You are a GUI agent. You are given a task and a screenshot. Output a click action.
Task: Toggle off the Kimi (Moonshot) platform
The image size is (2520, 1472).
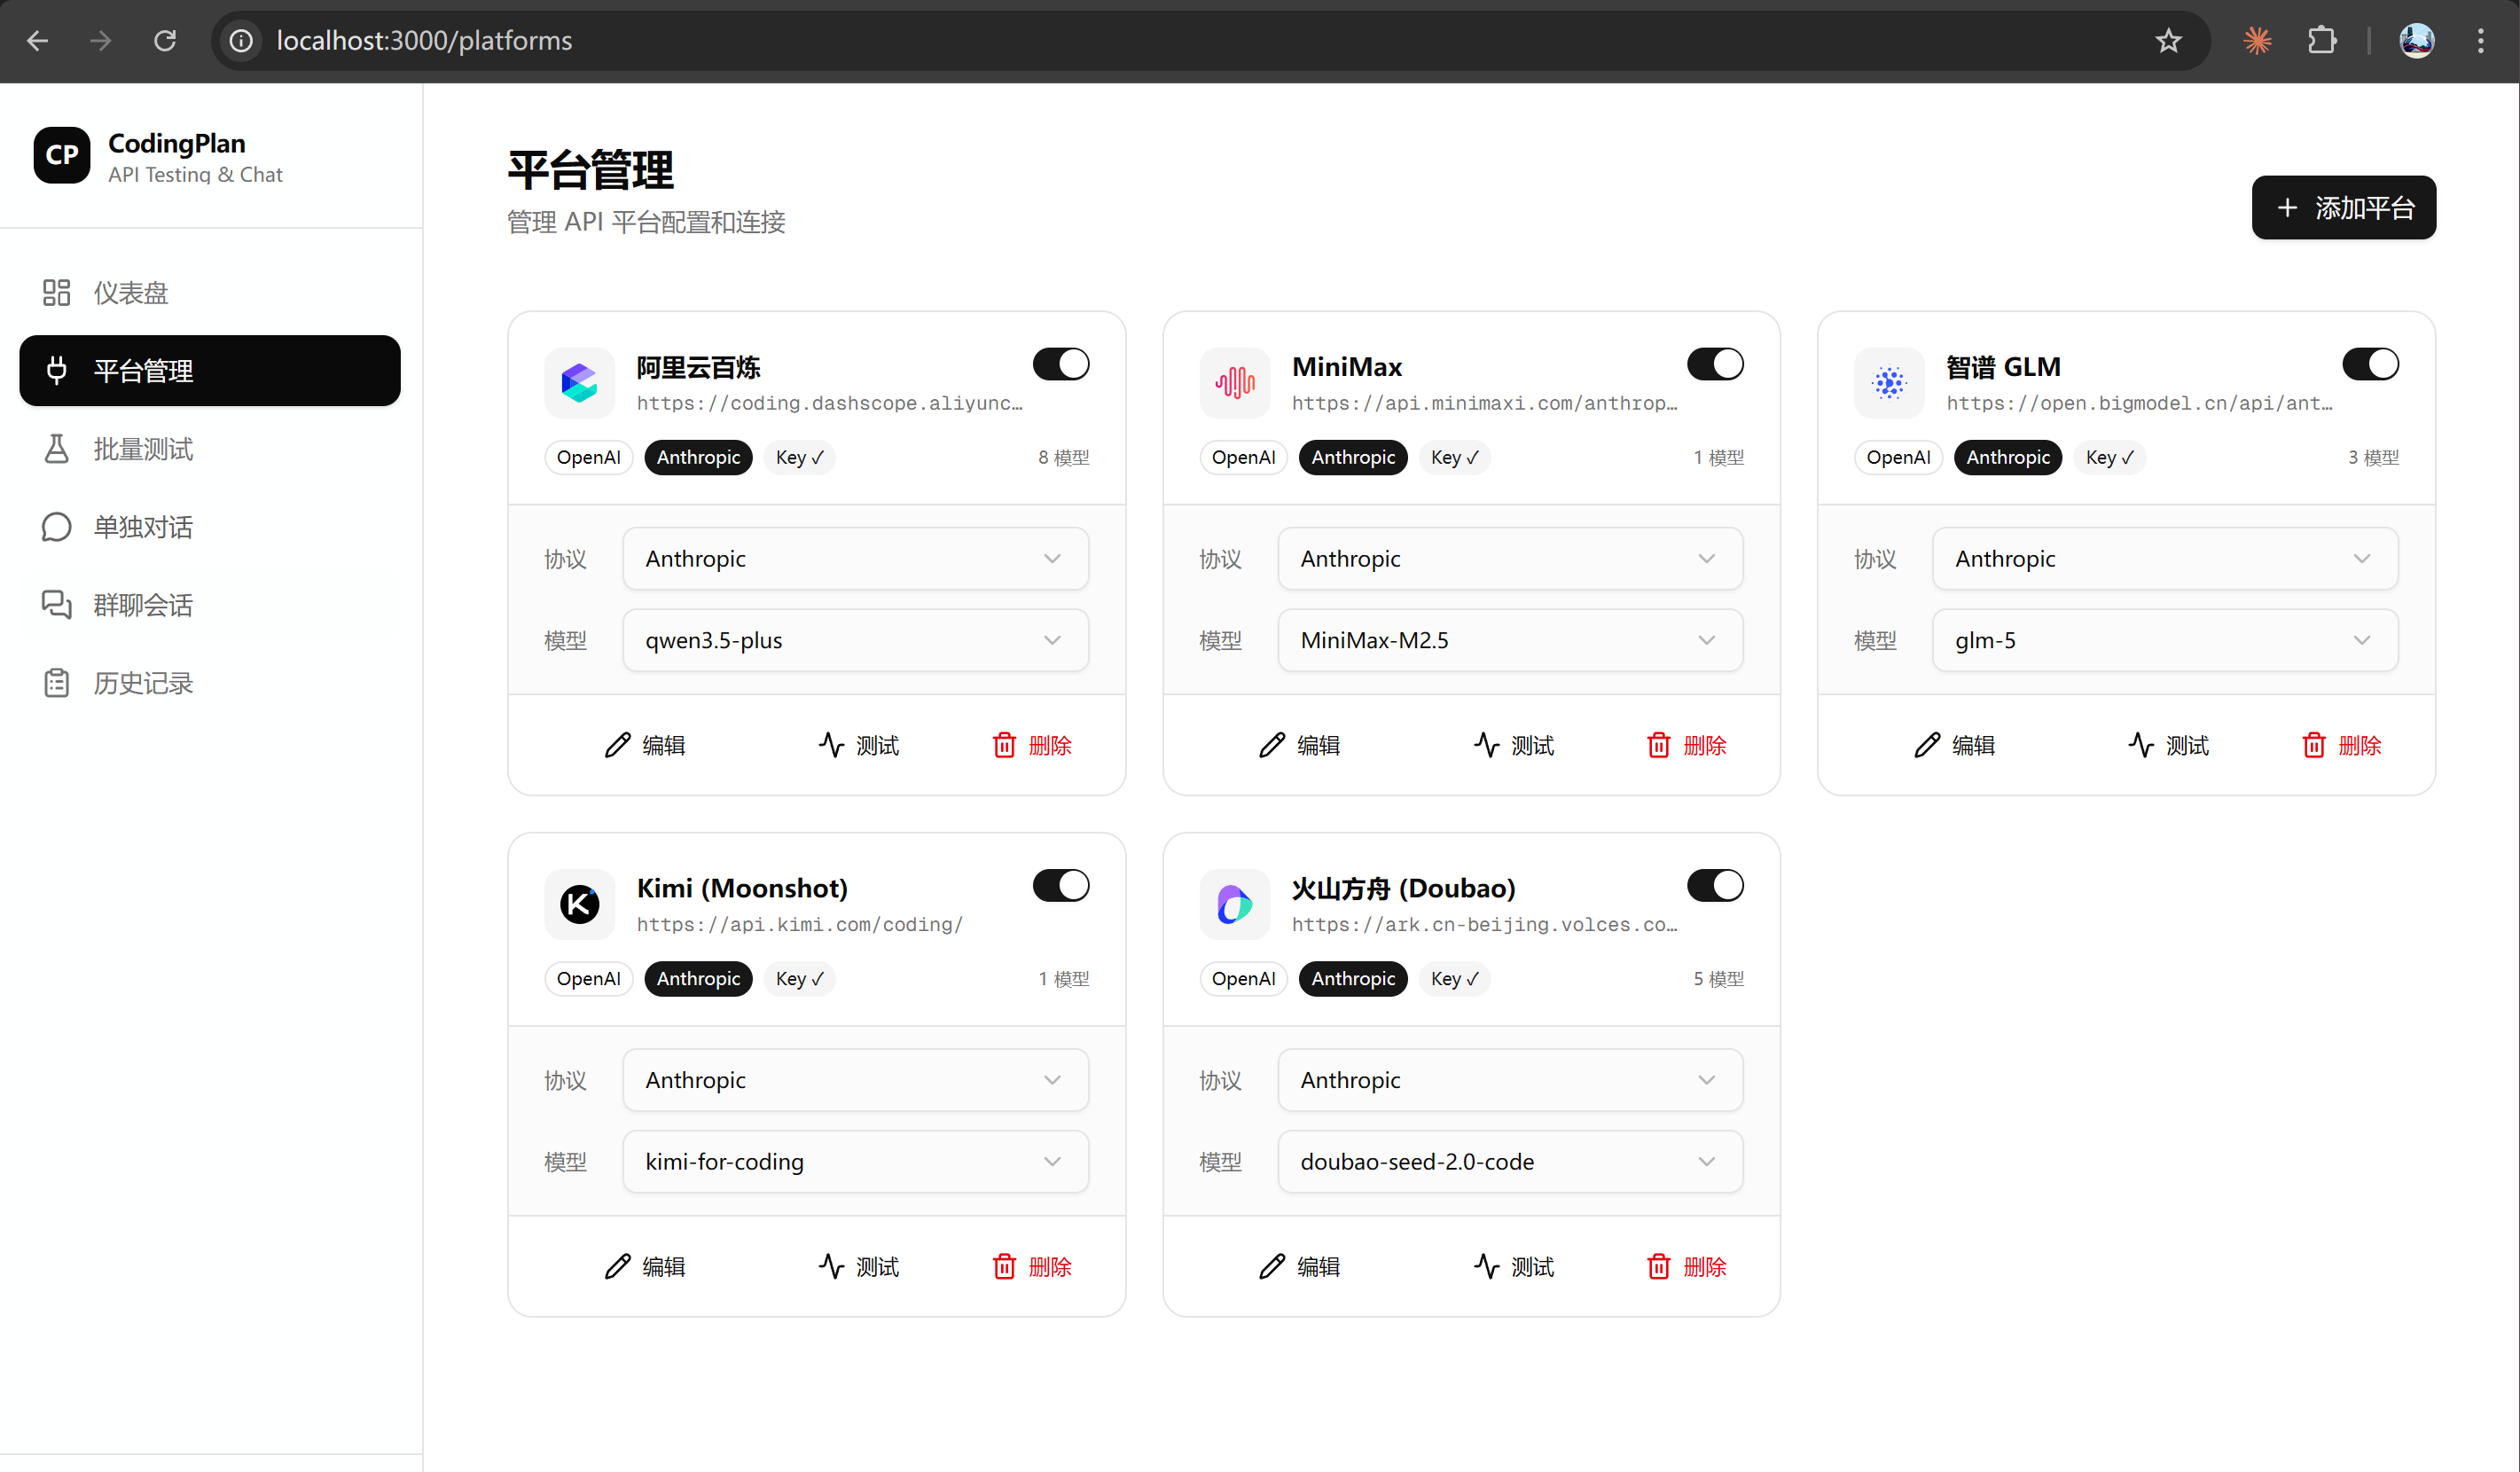1060,885
